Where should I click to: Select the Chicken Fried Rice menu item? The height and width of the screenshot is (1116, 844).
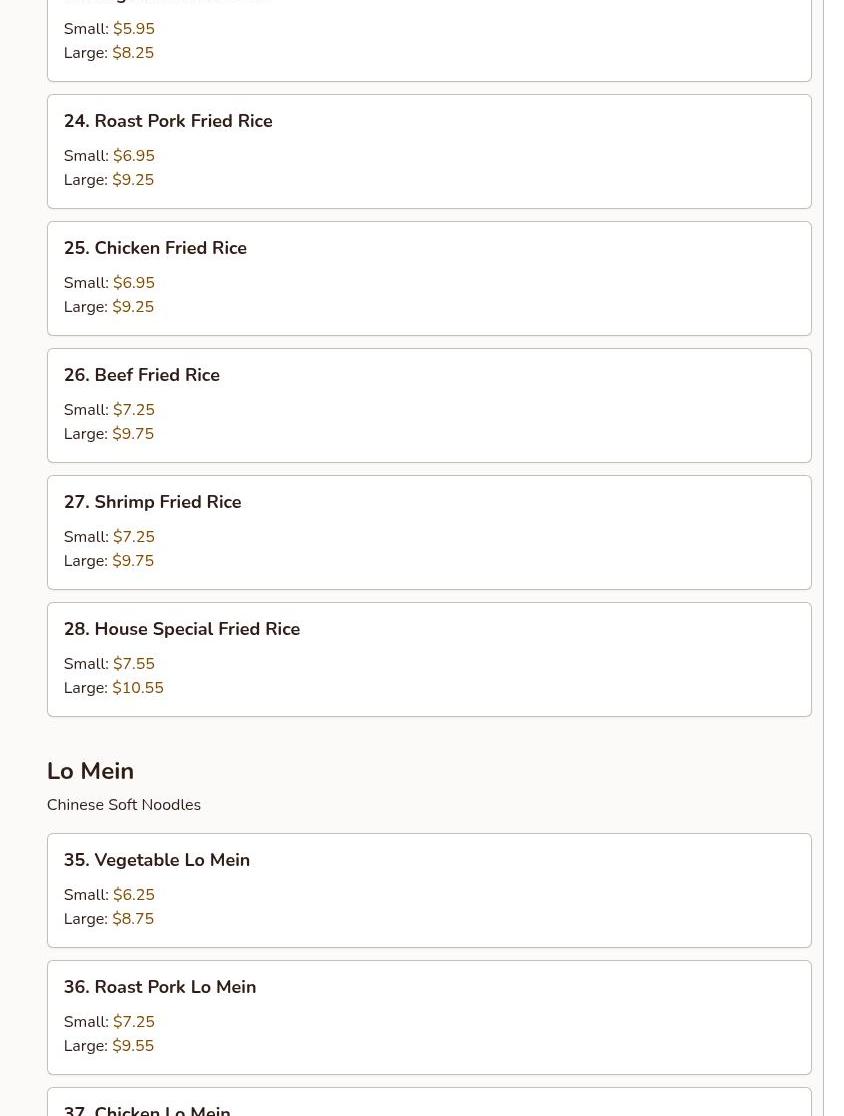pos(155,248)
